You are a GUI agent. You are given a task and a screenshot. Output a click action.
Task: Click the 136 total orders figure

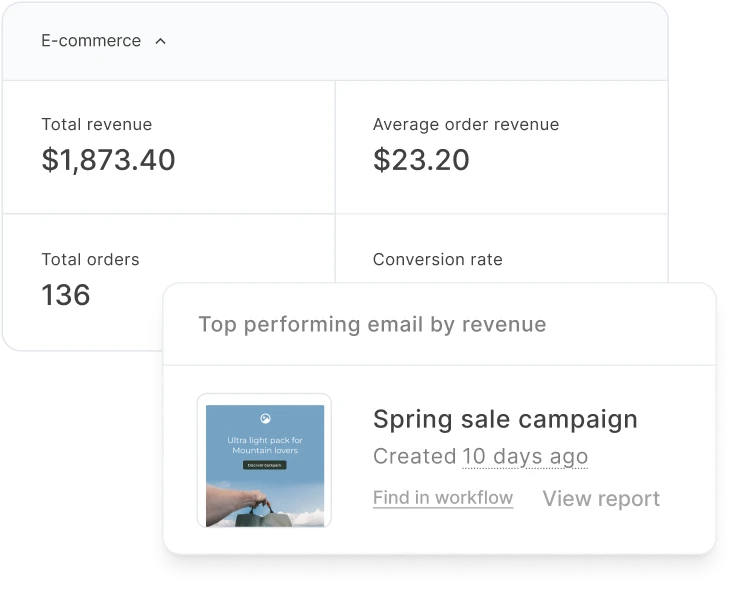tap(66, 295)
